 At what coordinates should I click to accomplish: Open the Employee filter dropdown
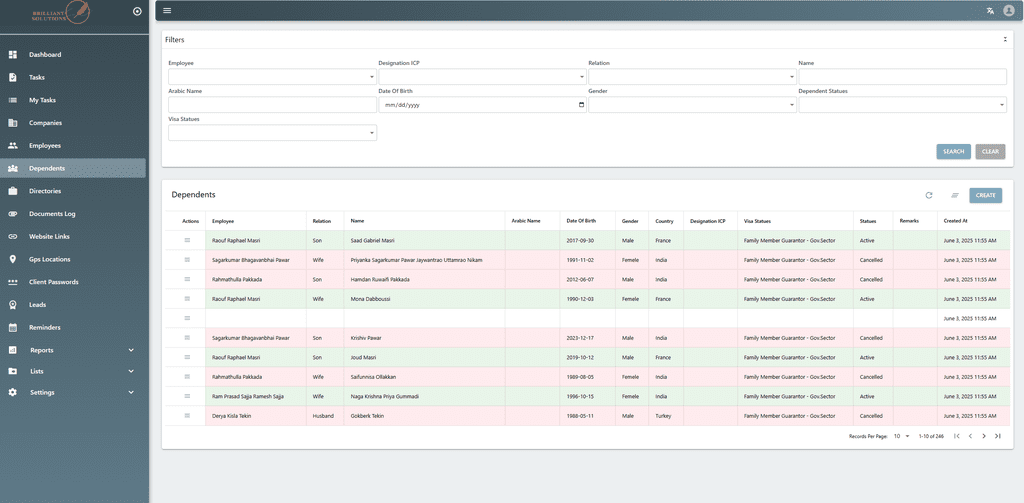[x=272, y=77]
